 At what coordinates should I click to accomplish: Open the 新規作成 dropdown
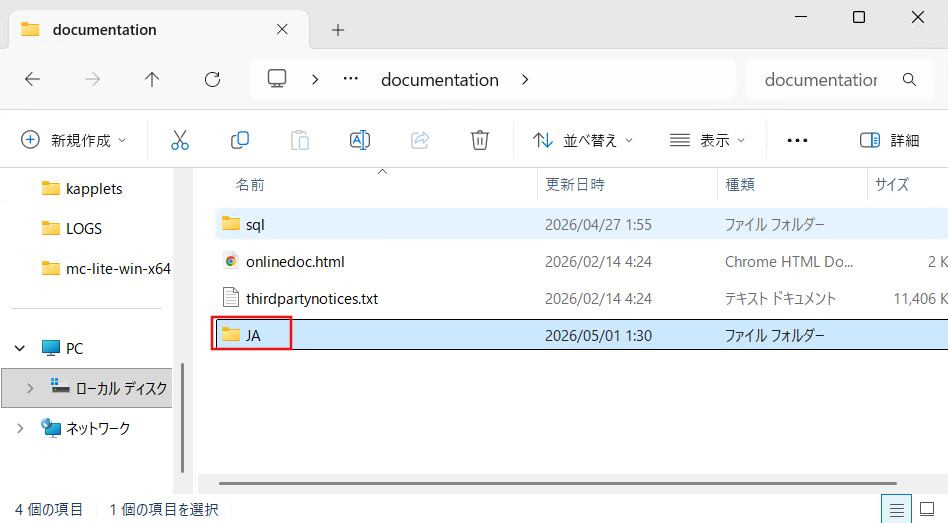tap(74, 140)
